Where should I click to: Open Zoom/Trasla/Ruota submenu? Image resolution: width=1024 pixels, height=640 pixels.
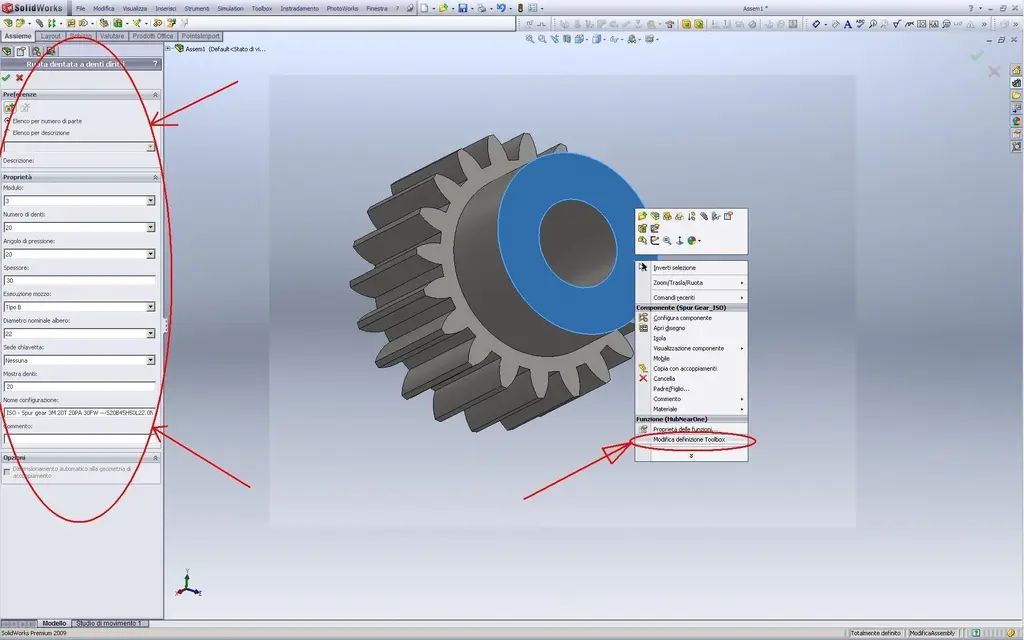click(x=691, y=283)
